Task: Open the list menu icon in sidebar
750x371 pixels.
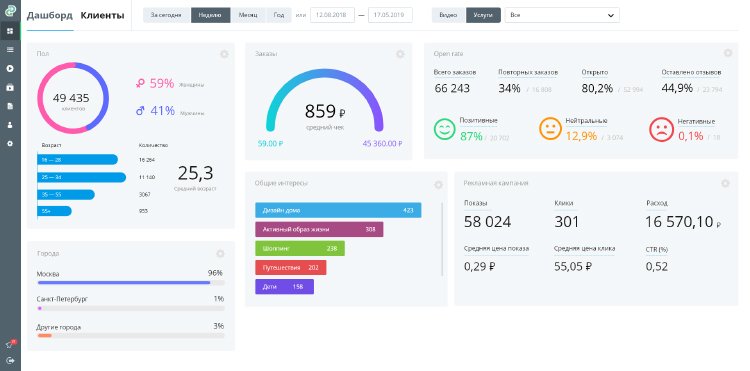Action: pyautogui.click(x=10, y=50)
